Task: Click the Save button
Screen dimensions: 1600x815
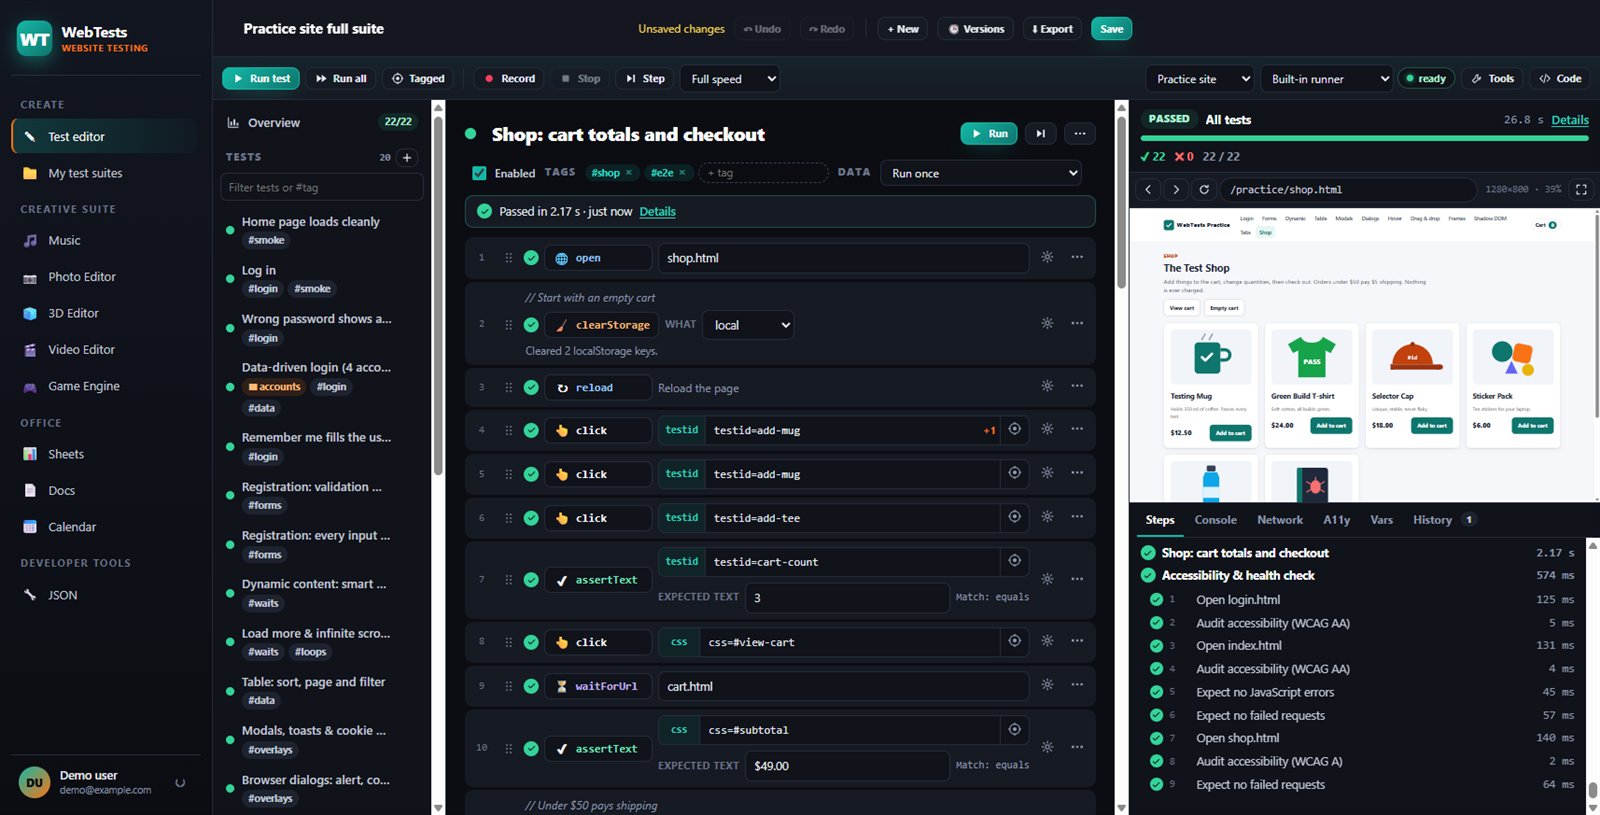Action: click(x=1111, y=29)
